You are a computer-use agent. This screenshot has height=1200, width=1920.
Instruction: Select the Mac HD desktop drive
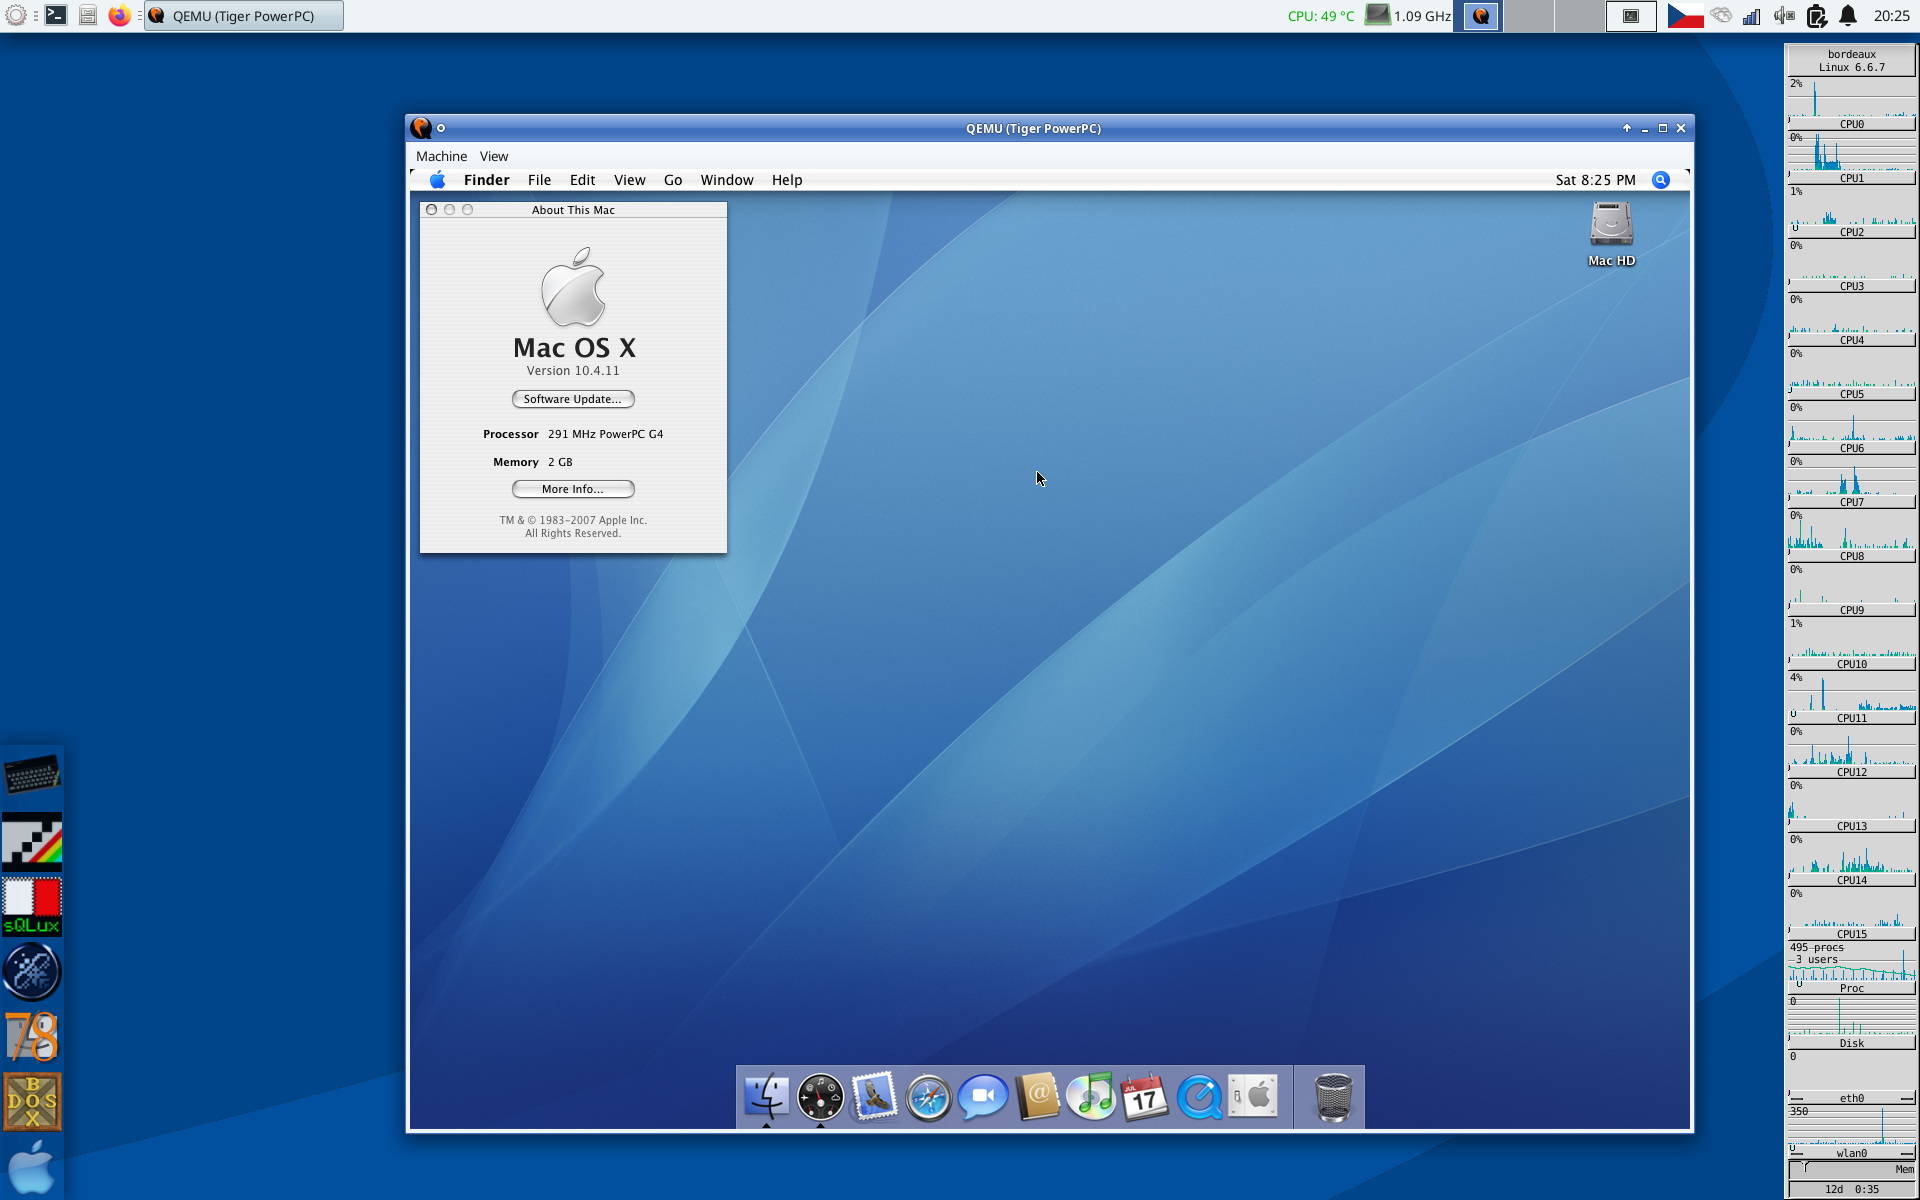1611,226
